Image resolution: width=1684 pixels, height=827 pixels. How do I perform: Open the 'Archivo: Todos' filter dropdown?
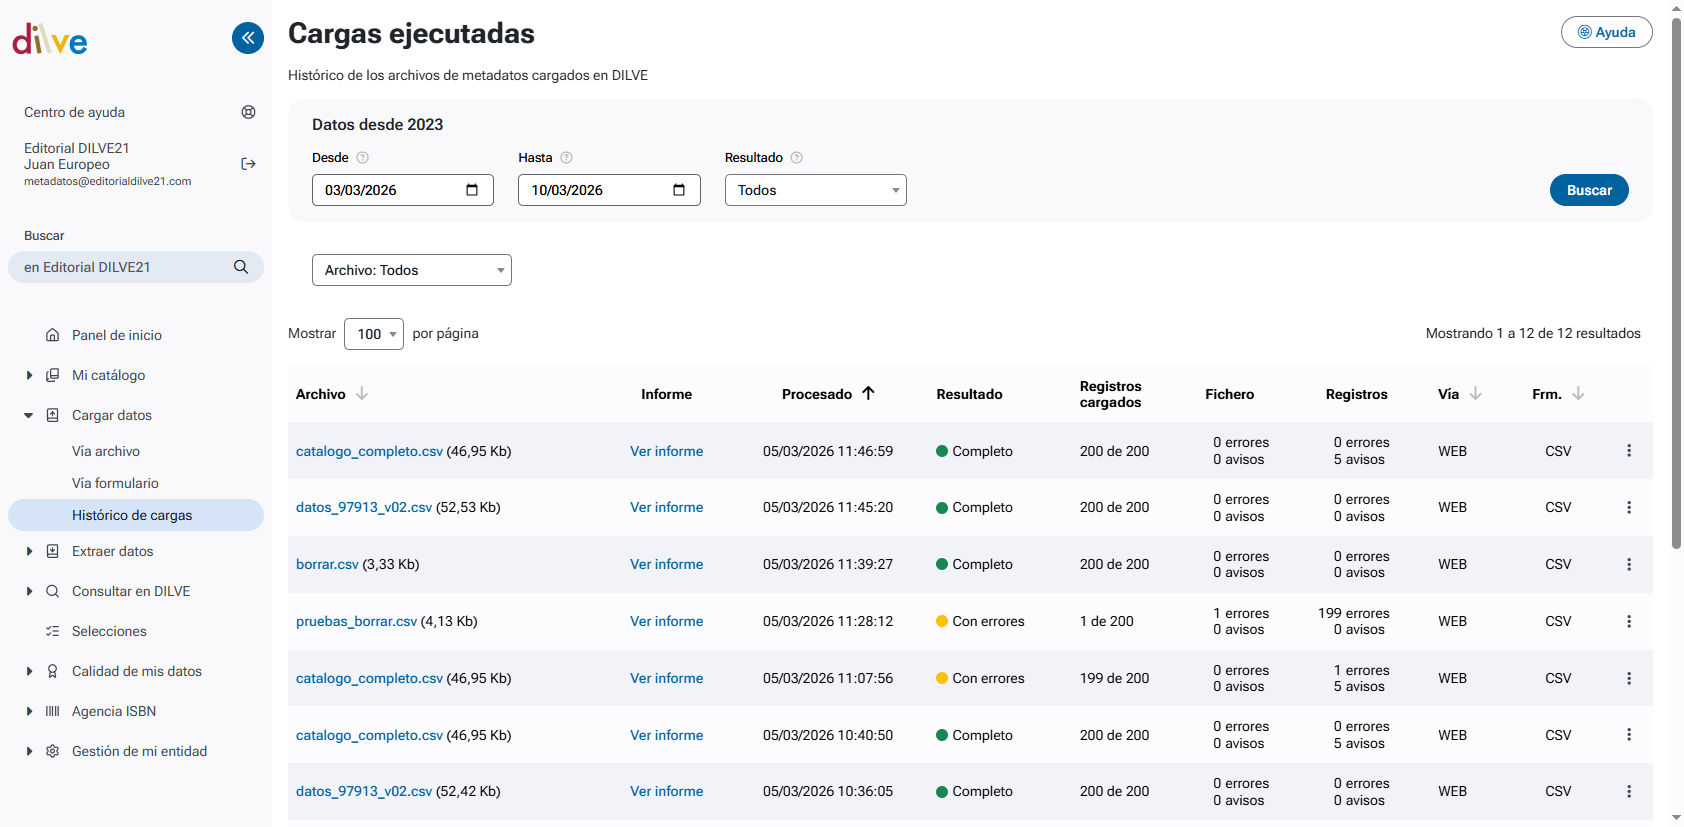(411, 270)
